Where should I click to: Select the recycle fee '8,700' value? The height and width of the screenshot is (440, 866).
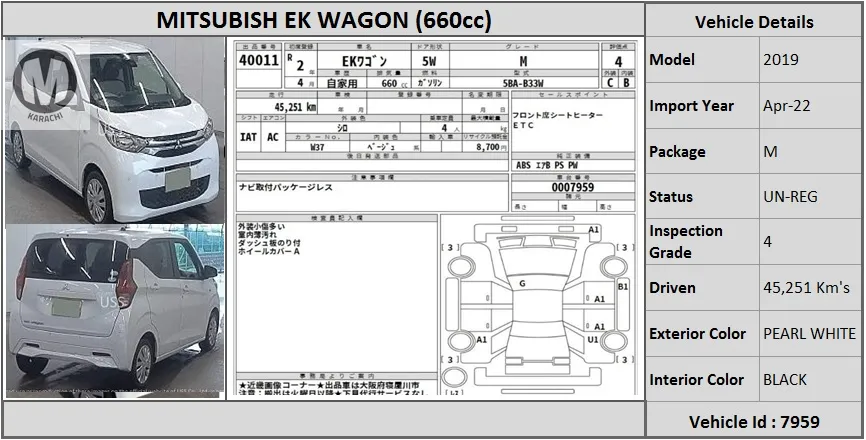[x=488, y=147]
